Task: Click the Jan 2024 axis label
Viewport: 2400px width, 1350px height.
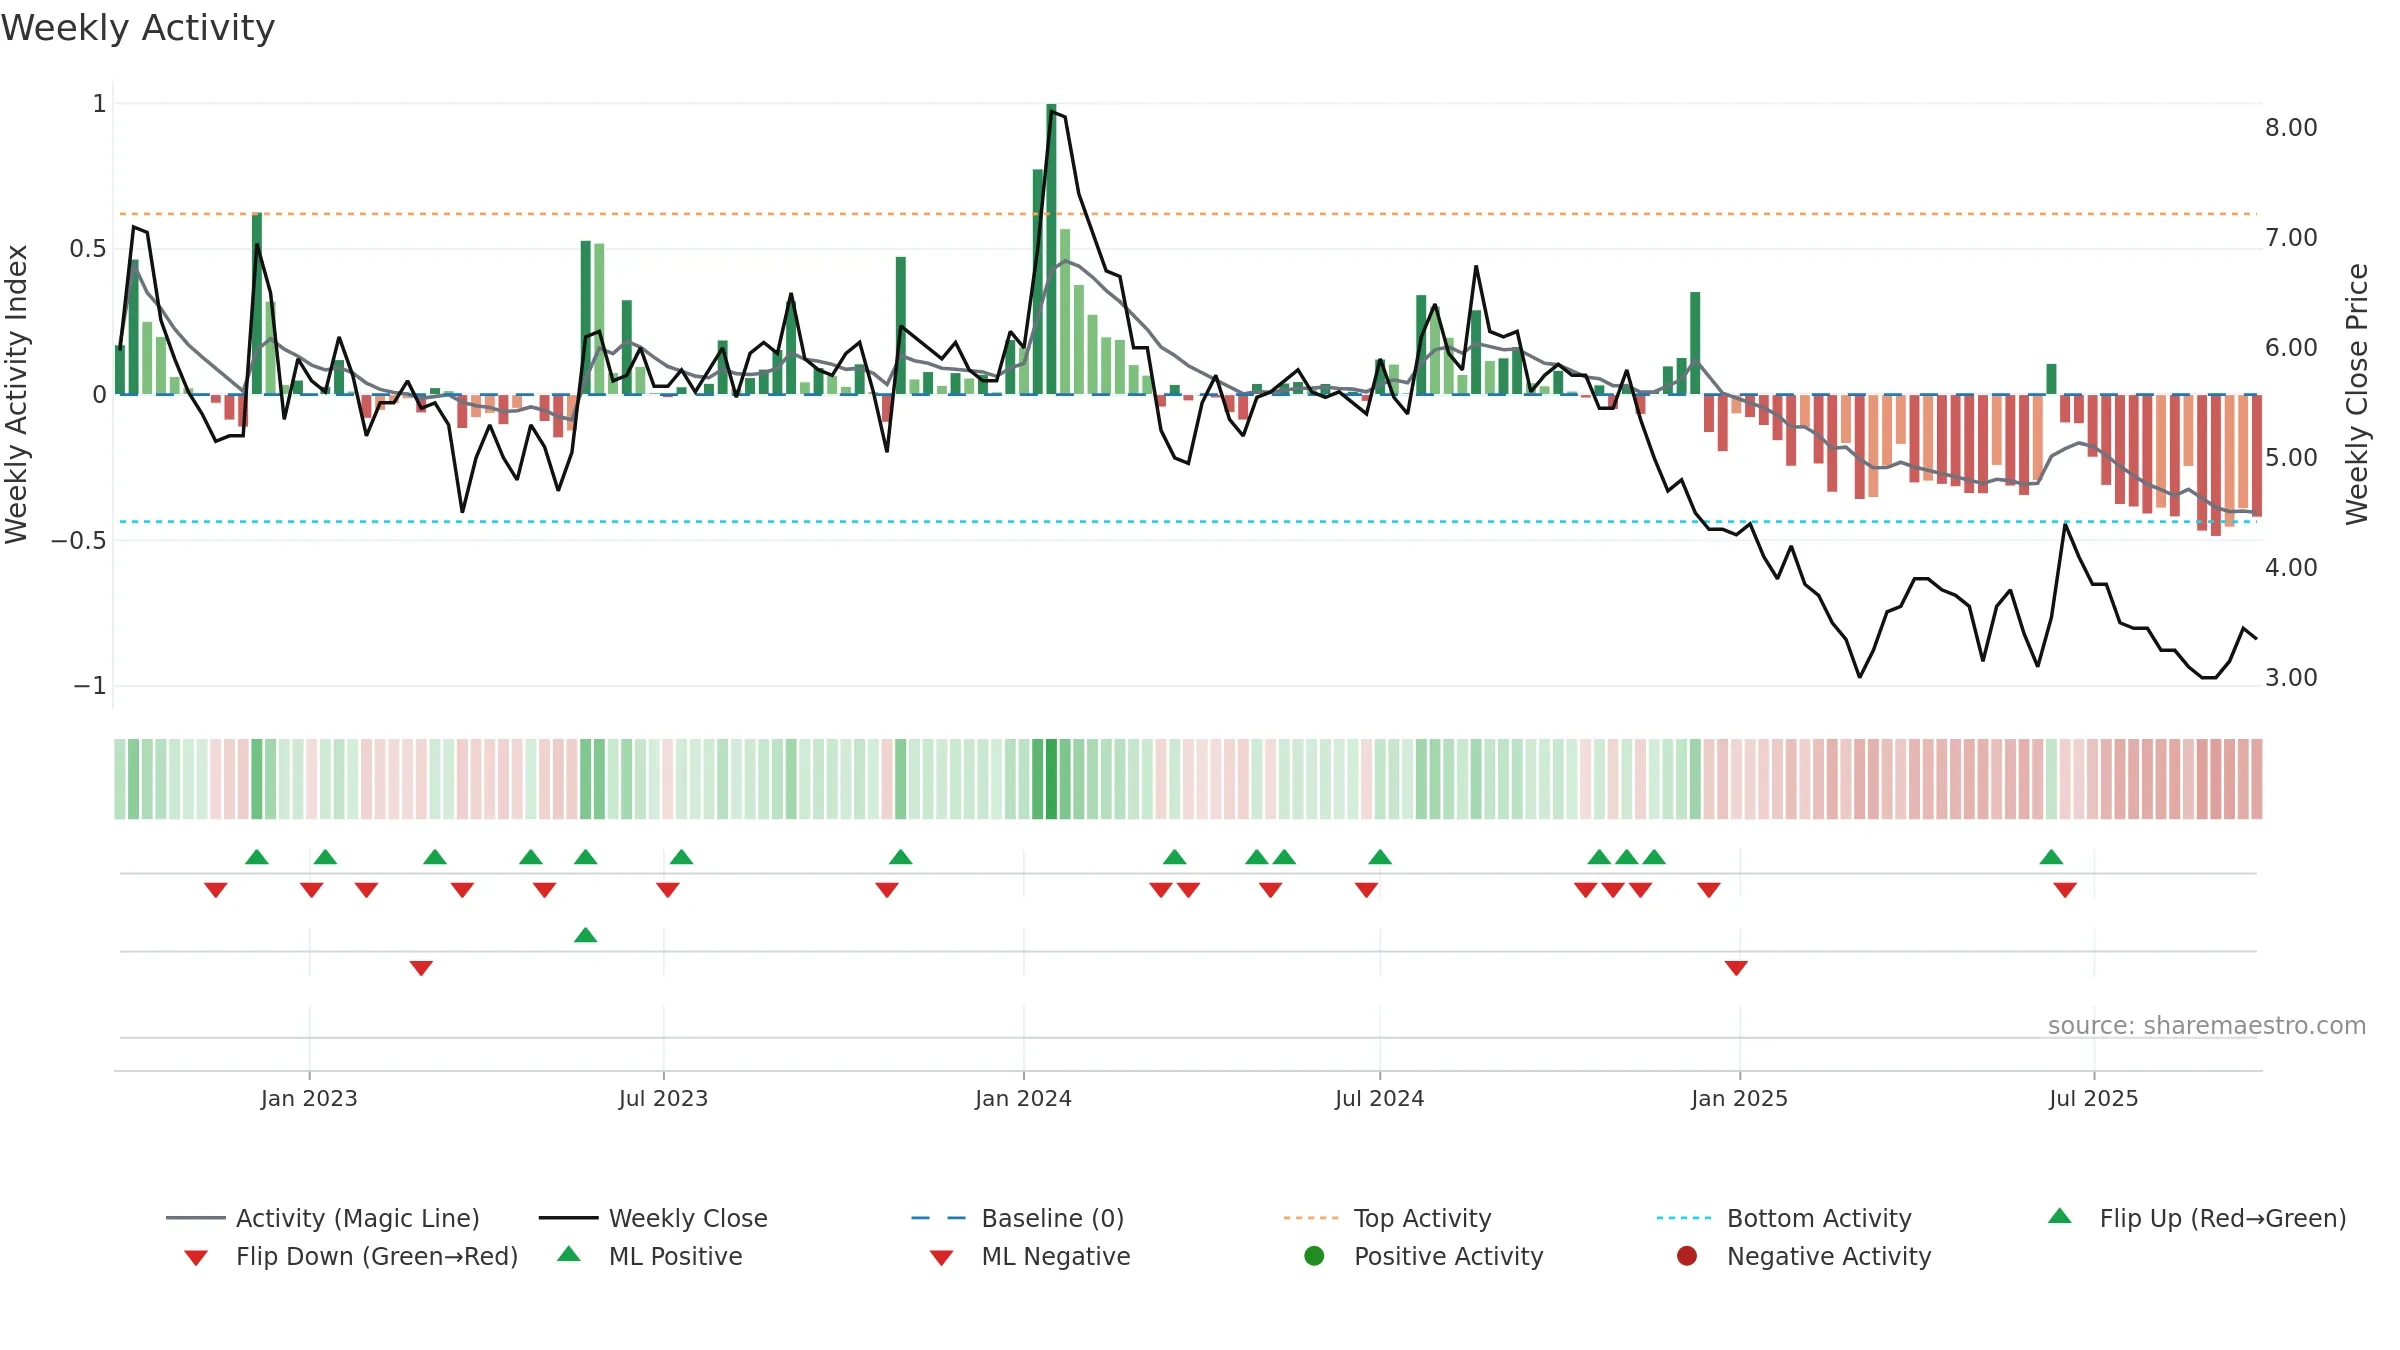Action: click(1023, 1098)
